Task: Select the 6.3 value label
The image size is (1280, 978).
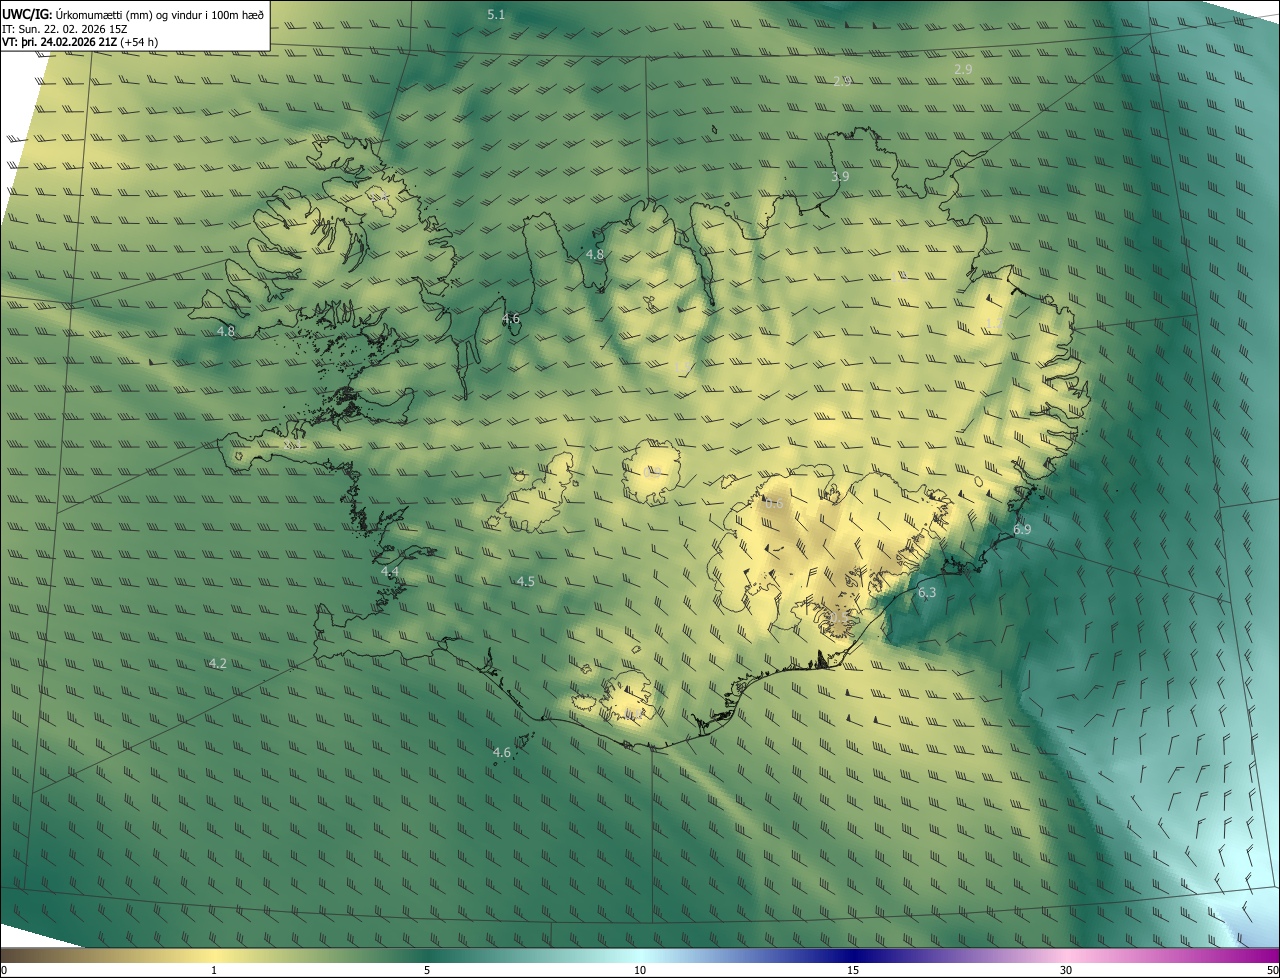Action: coord(927,593)
